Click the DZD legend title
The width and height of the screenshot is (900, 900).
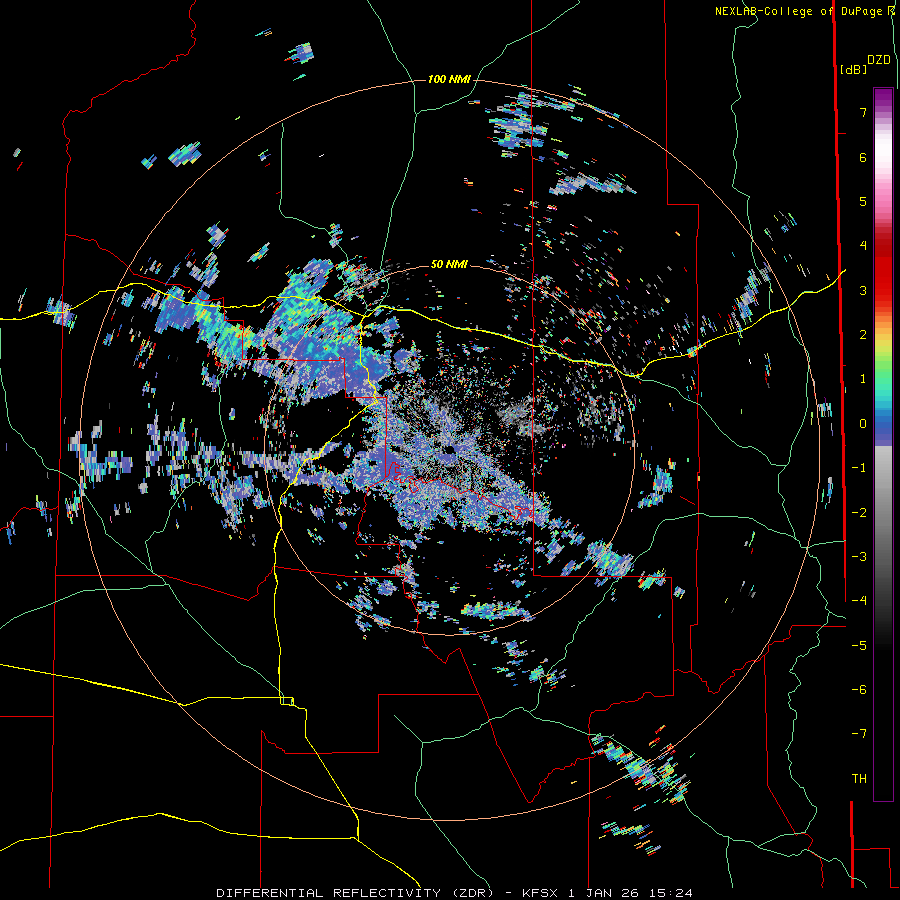[x=879, y=60]
